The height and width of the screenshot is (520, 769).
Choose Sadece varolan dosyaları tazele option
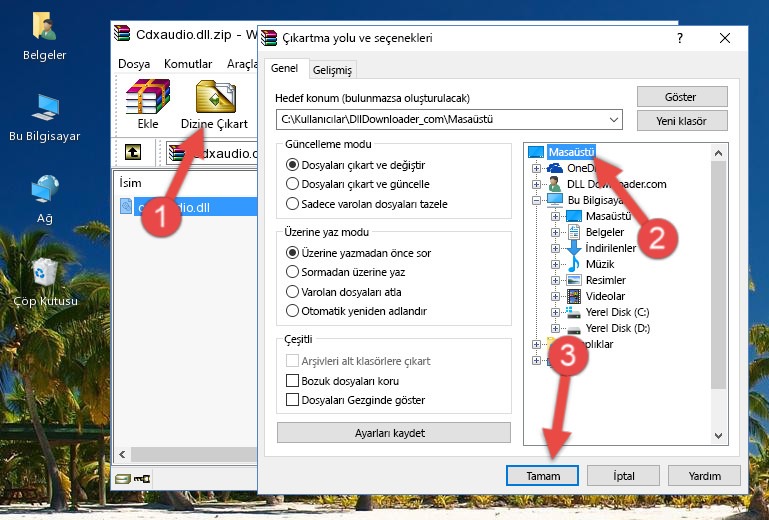pyautogui.click(x=292, y=204)
